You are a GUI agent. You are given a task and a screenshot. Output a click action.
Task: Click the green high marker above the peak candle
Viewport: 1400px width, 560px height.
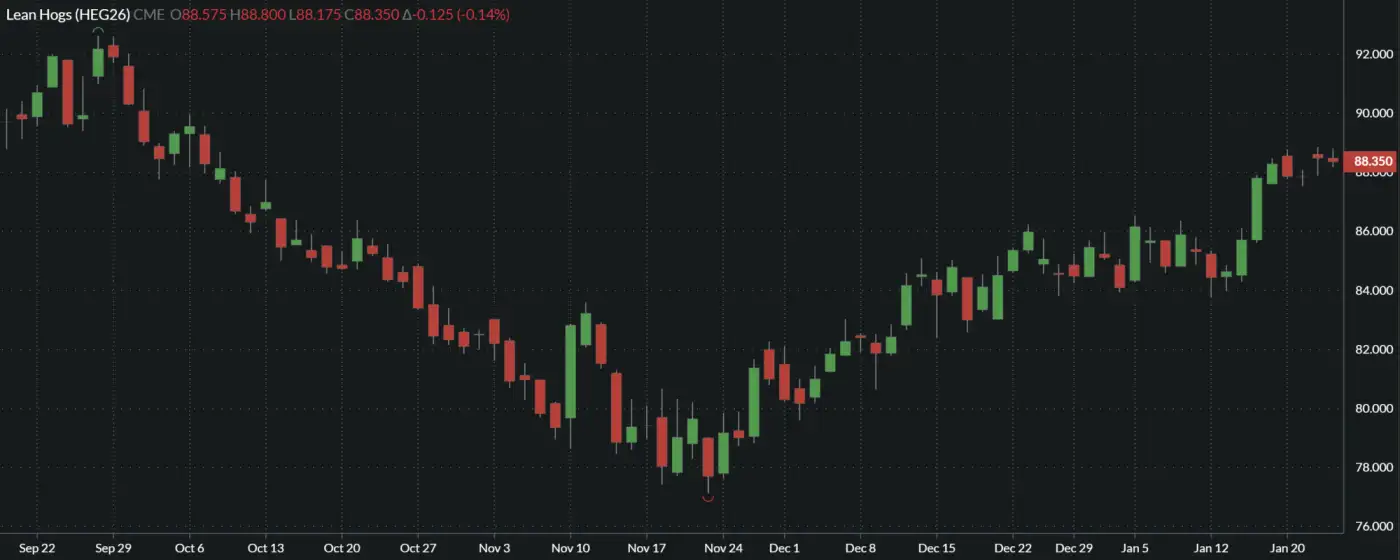click(98, 31)
